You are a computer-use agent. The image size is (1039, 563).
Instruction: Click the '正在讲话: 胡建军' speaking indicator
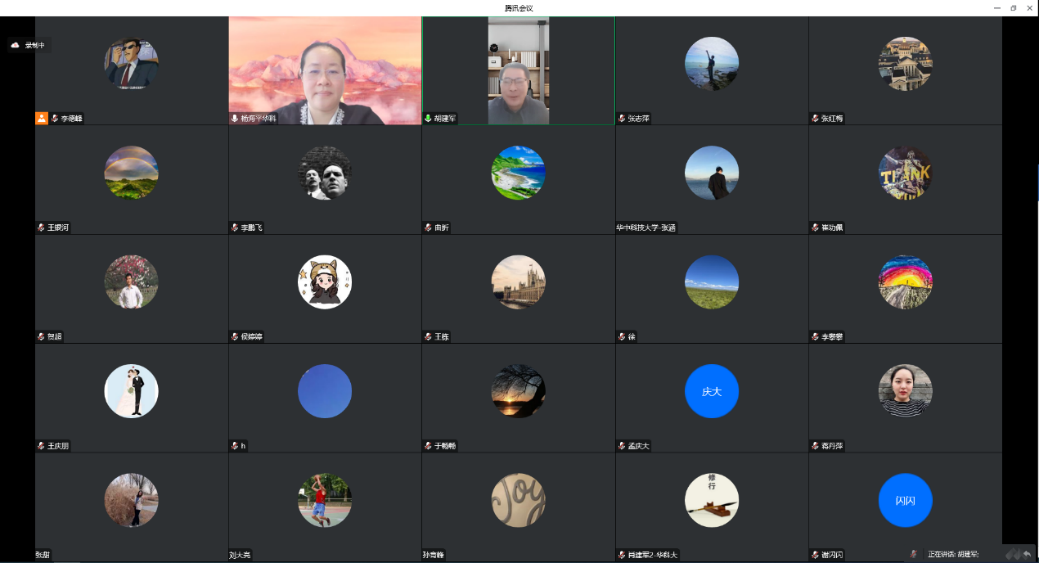point(953,554)
